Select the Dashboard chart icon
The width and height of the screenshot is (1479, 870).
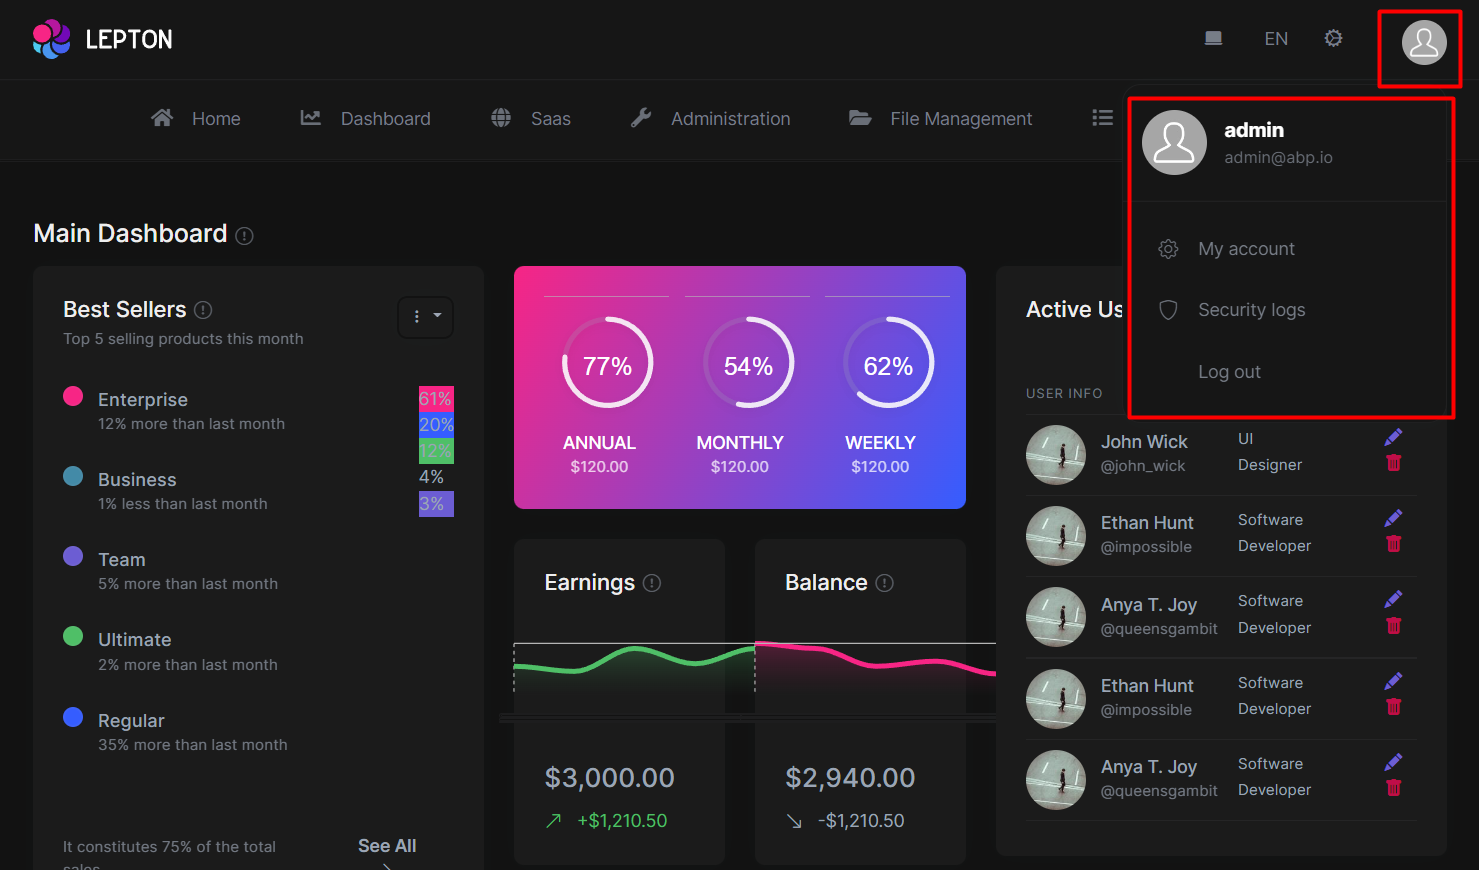310,117
